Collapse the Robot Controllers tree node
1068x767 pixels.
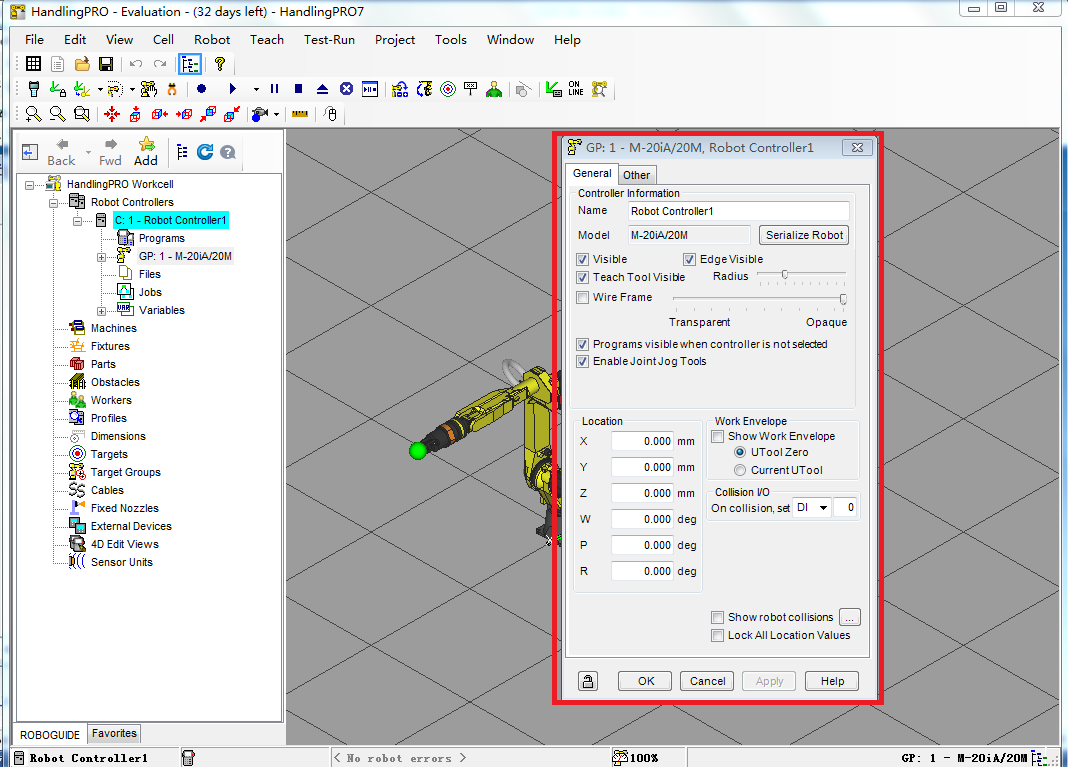coord(53,202)
